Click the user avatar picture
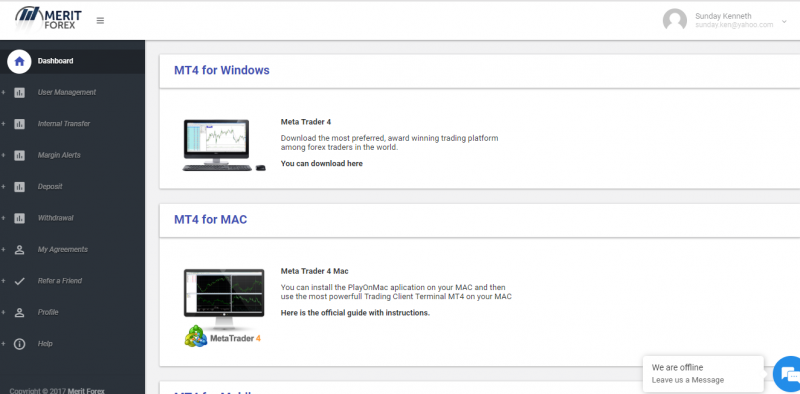Viewport: 800px width, 394px height. [674, 20]
